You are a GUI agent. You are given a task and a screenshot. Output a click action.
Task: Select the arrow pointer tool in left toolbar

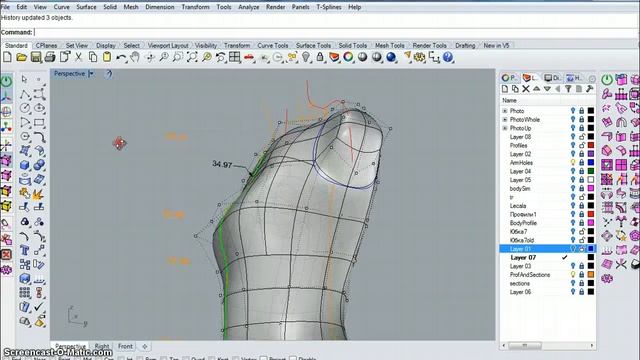pos(24,79)
